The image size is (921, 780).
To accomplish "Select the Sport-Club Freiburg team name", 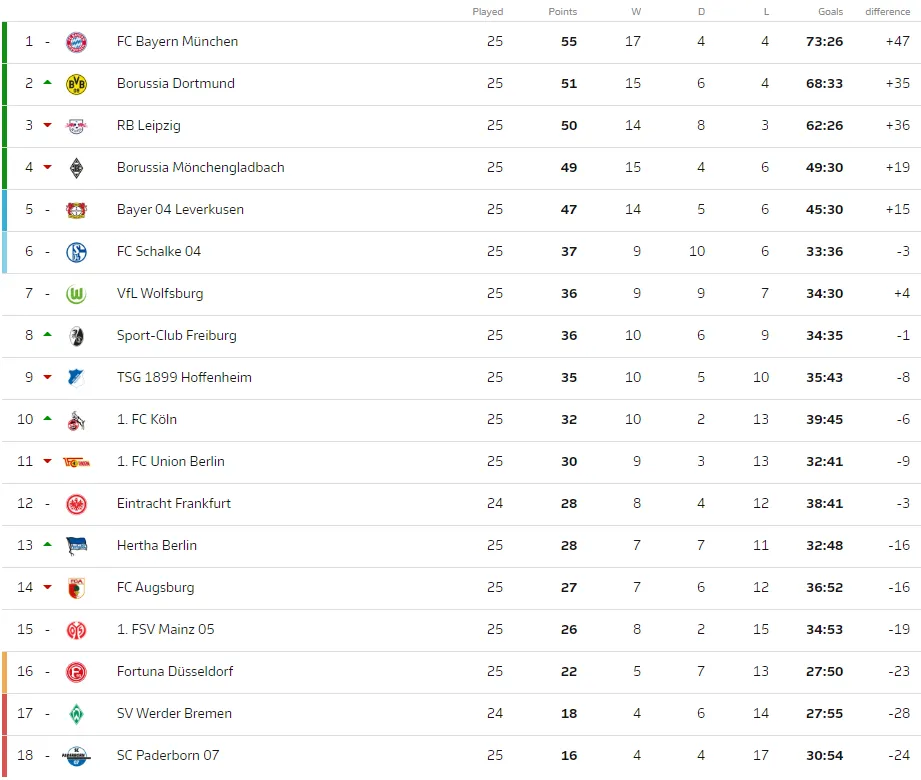I will pos(176,335).
